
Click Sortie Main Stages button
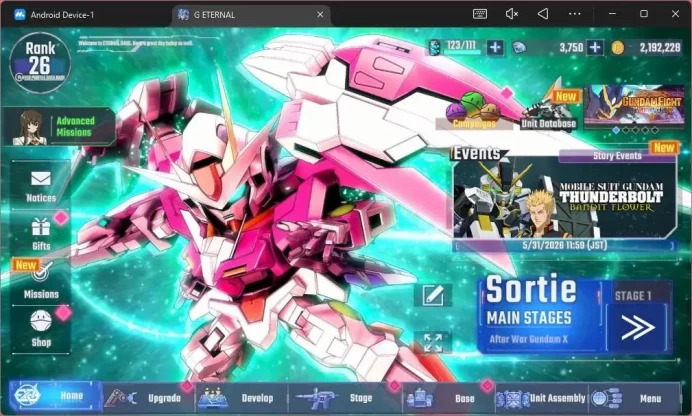[540, 314]
